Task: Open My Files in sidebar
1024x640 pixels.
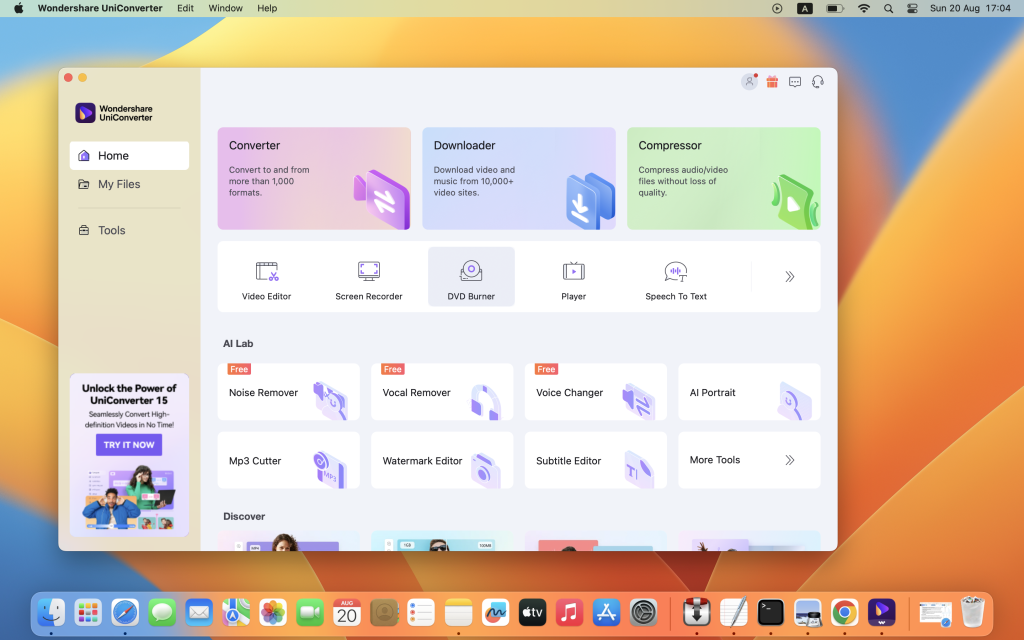Action: click(129, 184)
